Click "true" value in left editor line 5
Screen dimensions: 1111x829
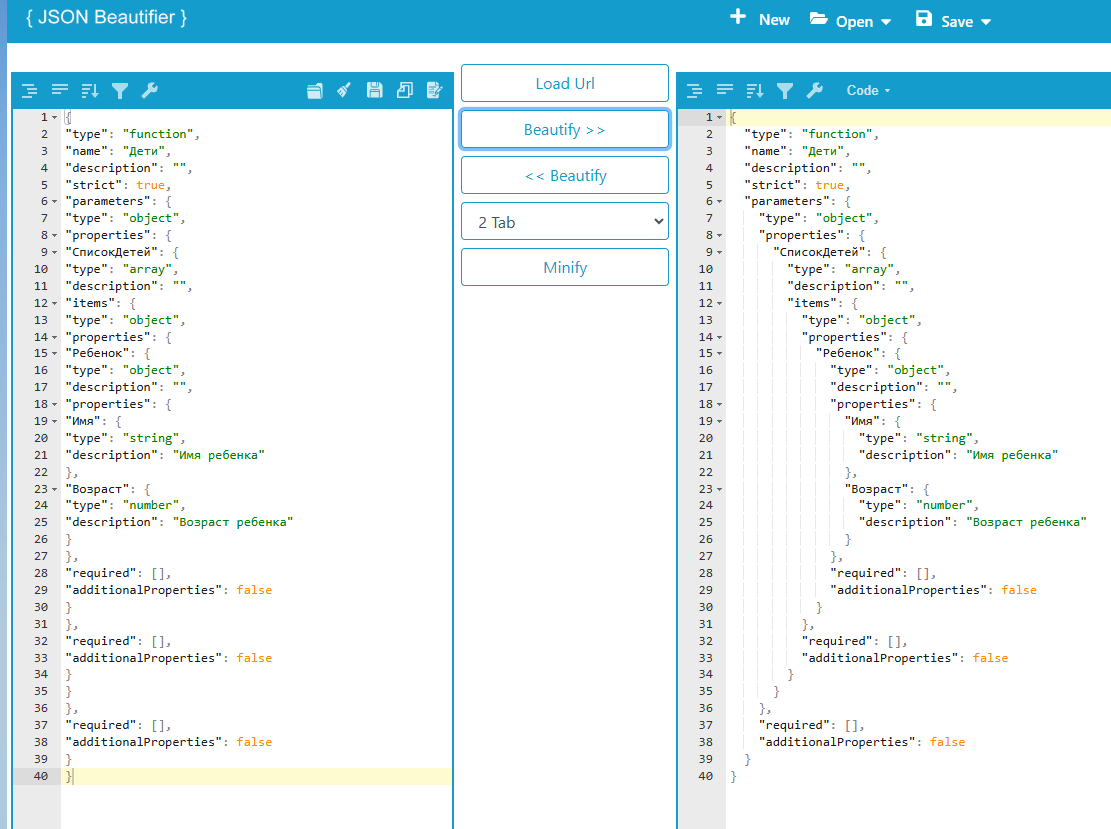tap(150, 185)
